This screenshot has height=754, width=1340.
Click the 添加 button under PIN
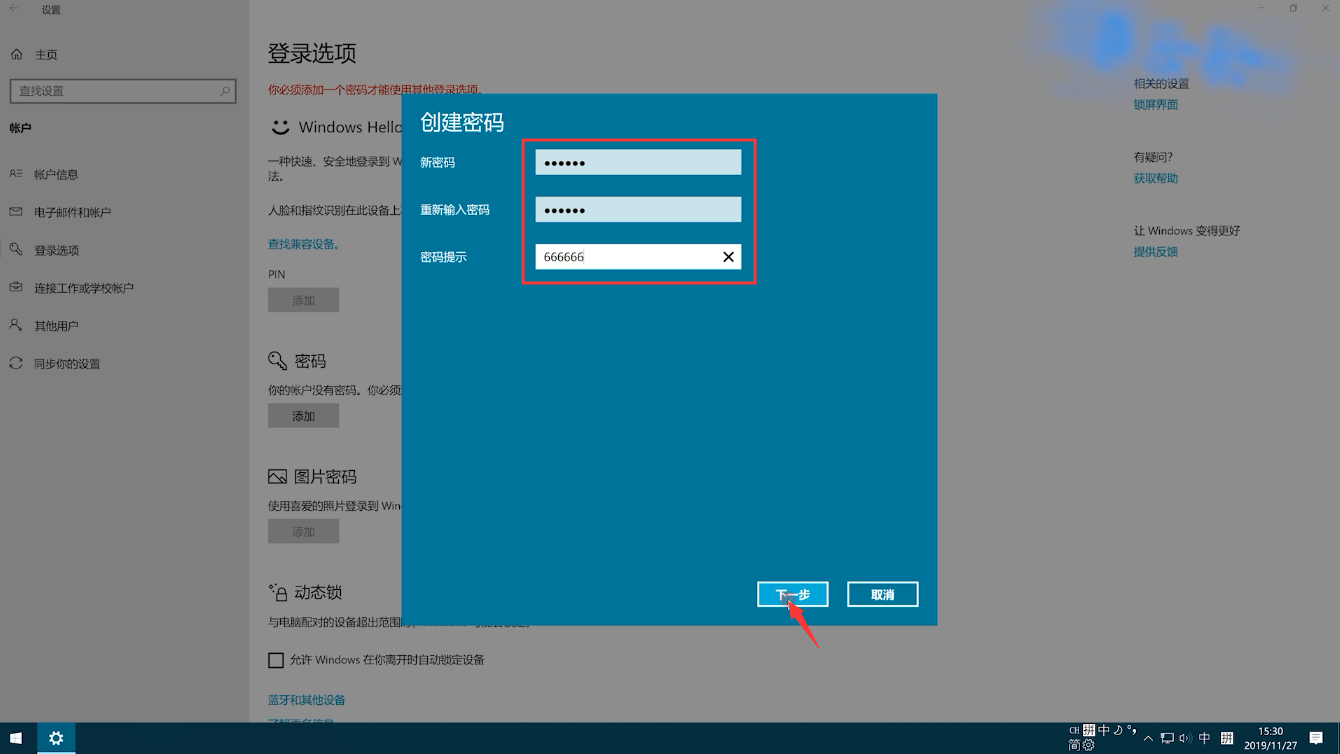303,300
